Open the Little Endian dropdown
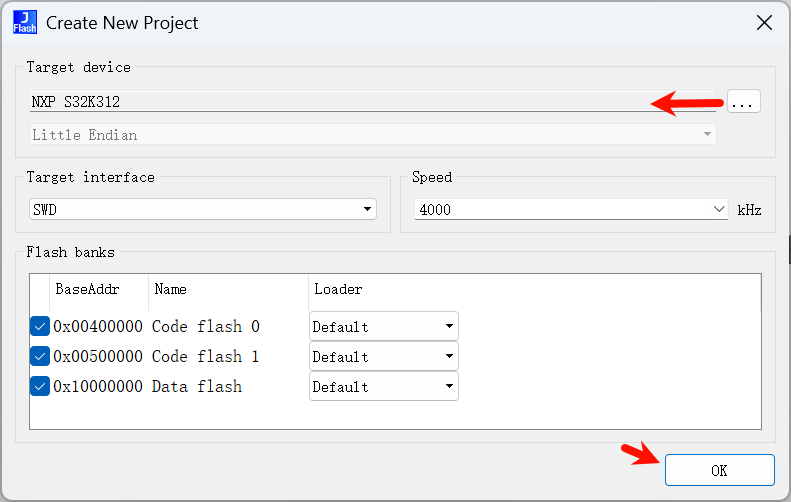 372,135
